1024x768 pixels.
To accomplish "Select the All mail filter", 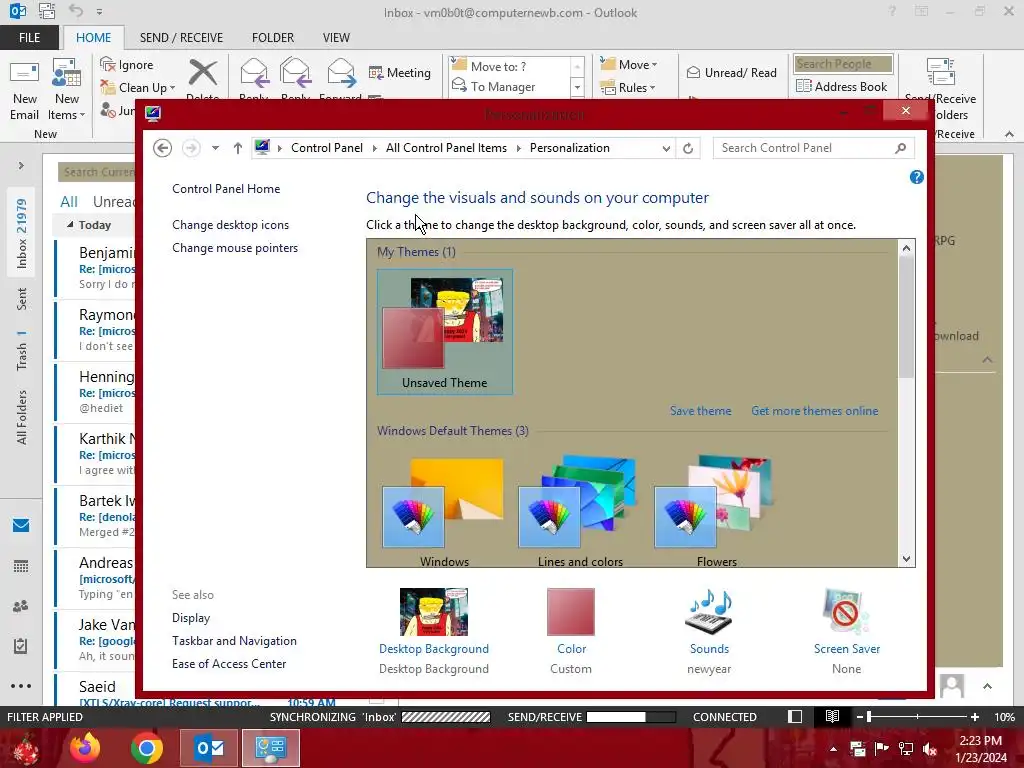I will point(69,202).
